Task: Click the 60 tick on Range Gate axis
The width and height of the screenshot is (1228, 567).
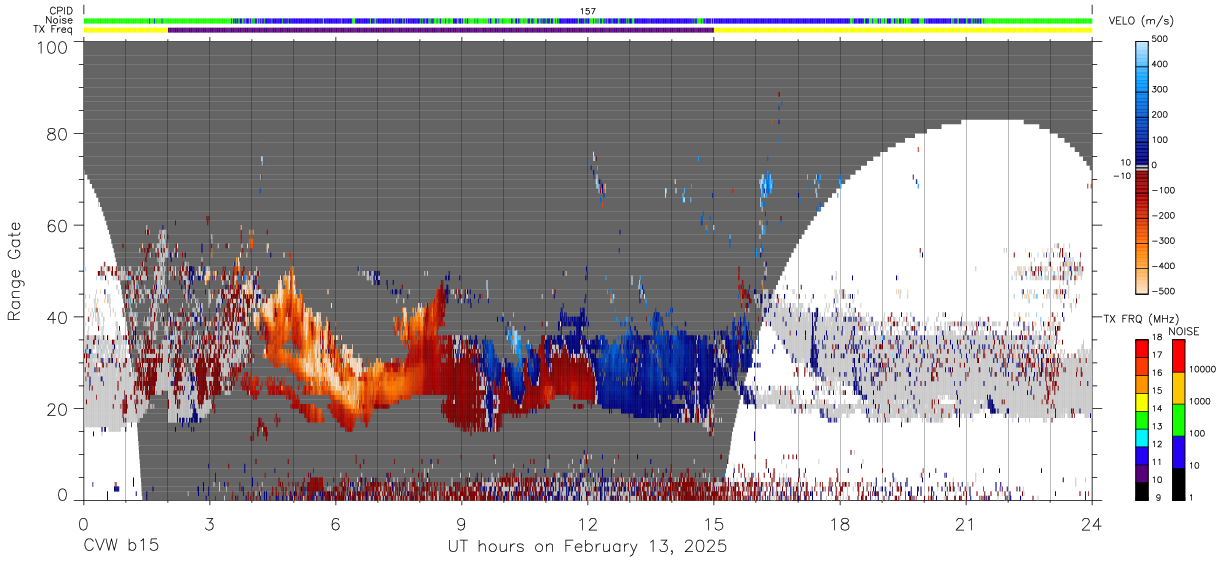Action: tap(57, 225)
